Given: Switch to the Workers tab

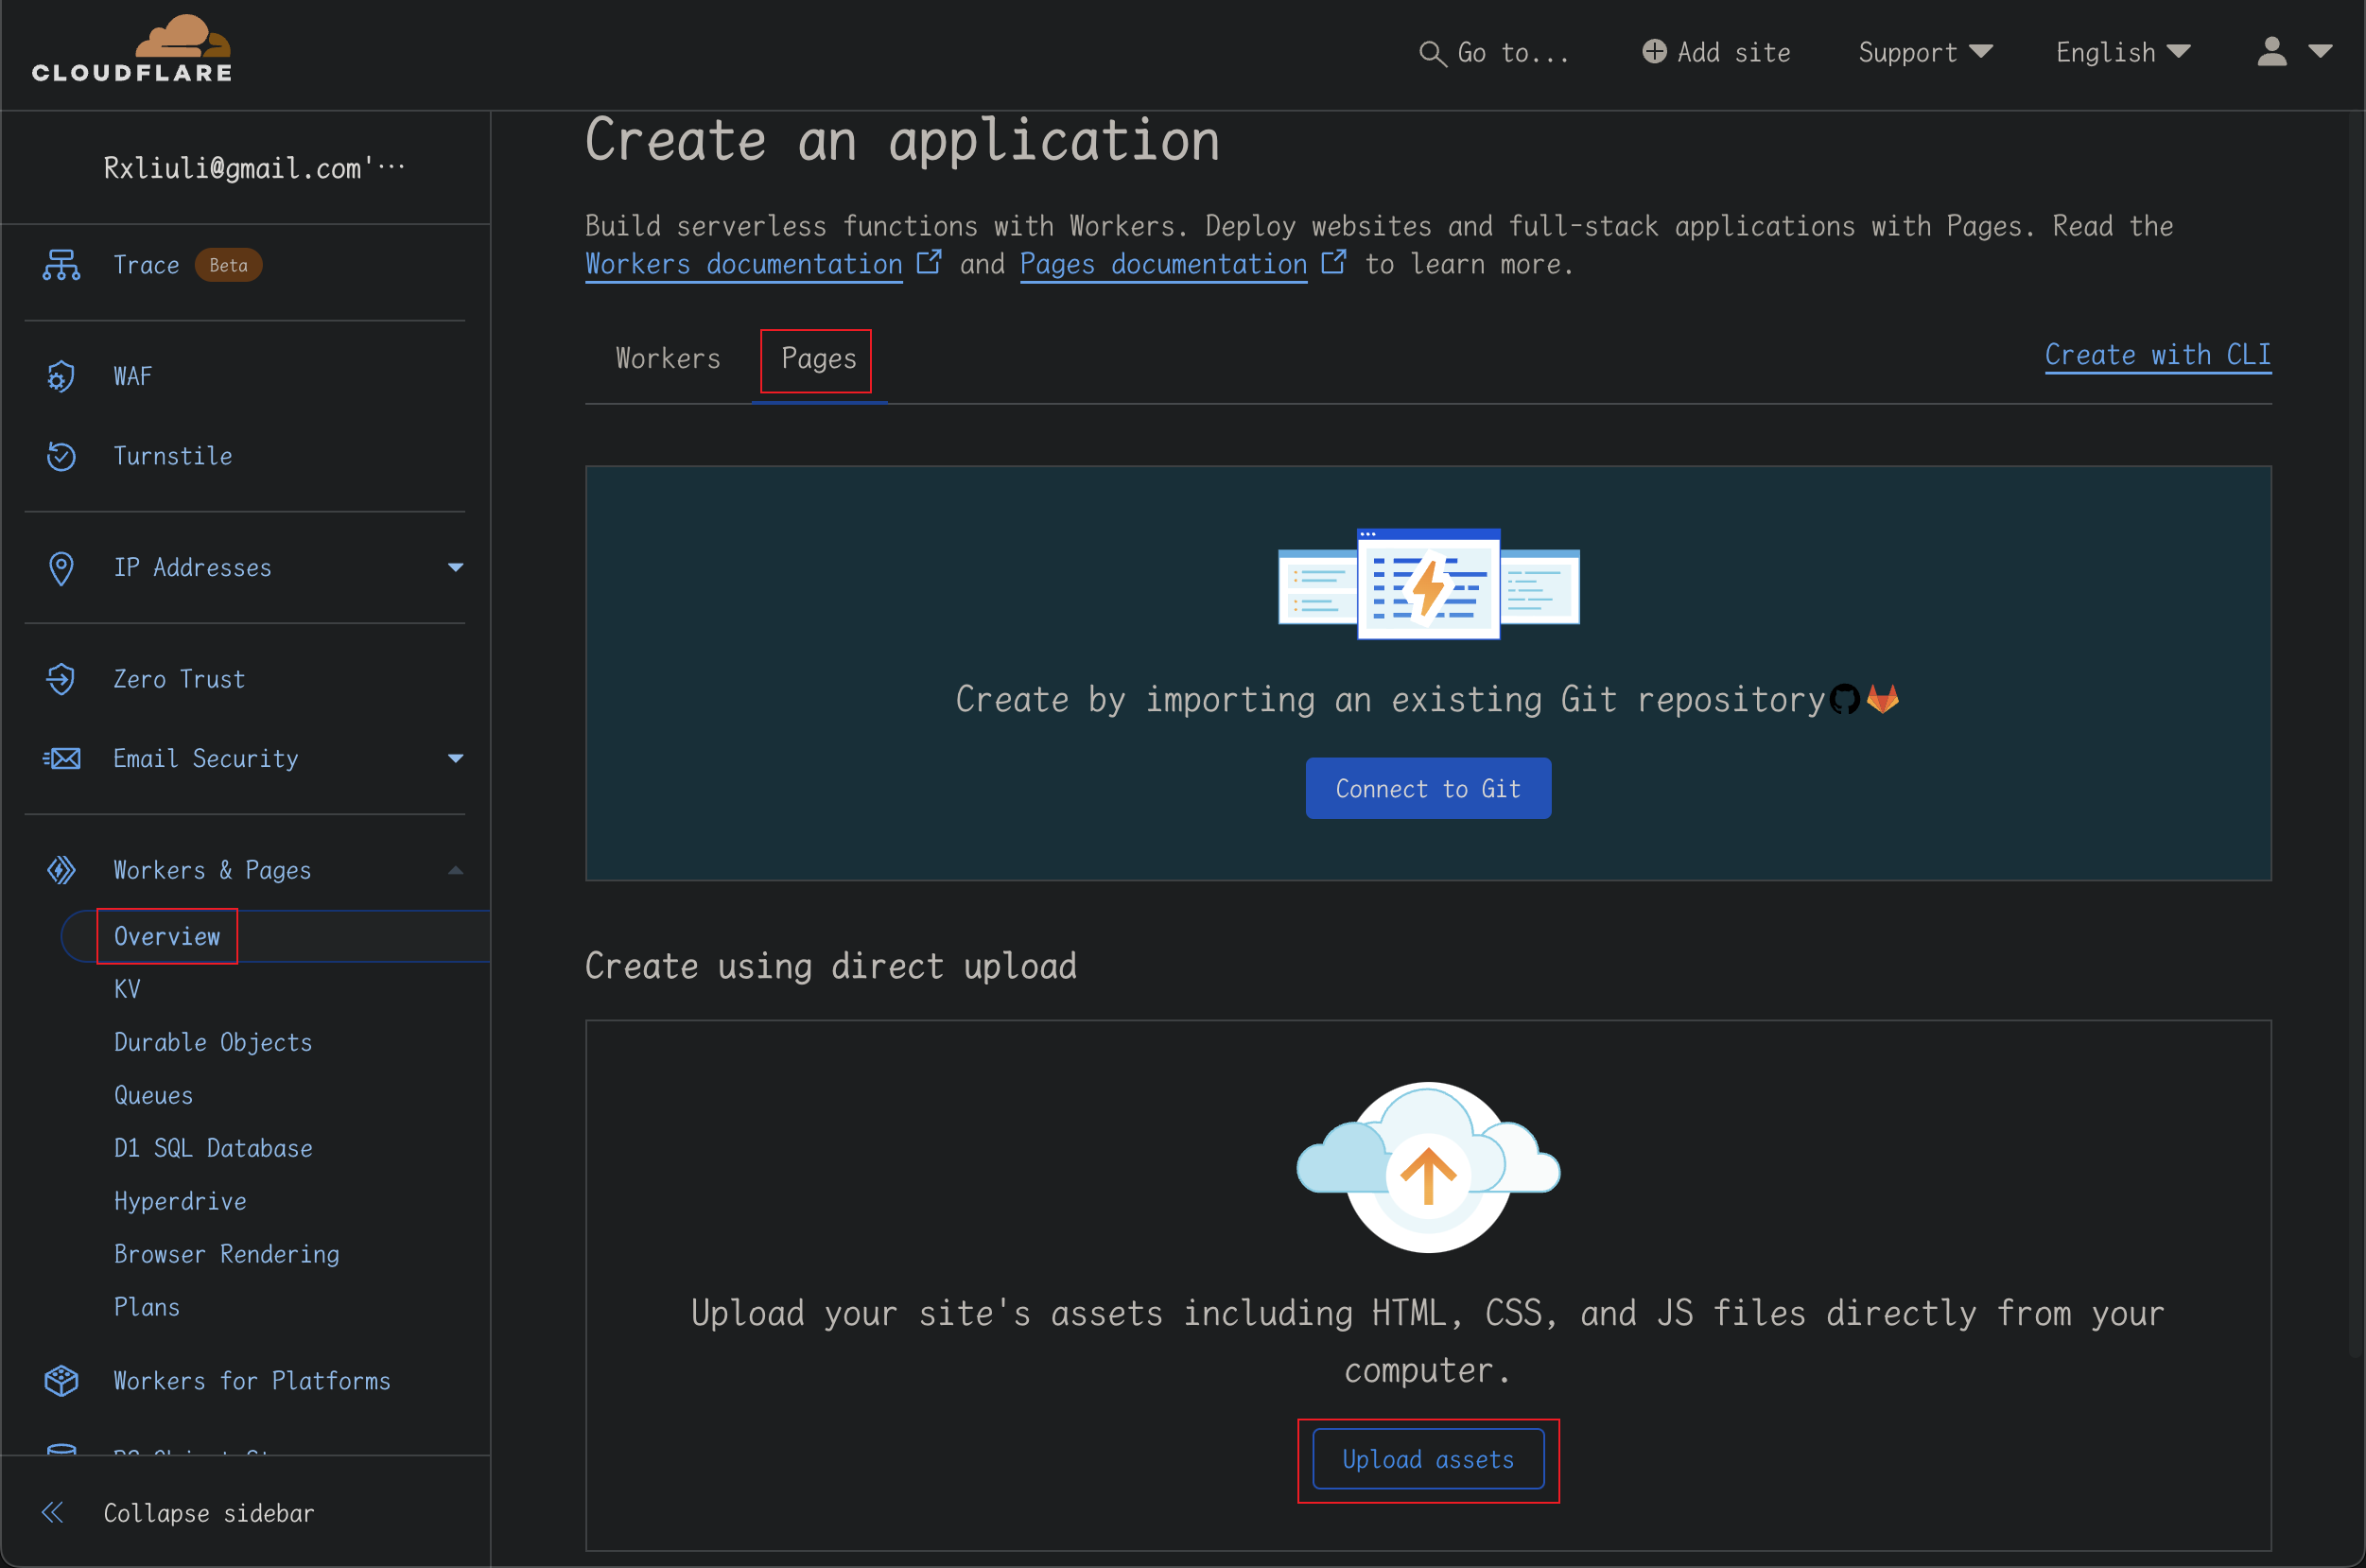Looking at the screenshot, I should [x=667, y=359].
